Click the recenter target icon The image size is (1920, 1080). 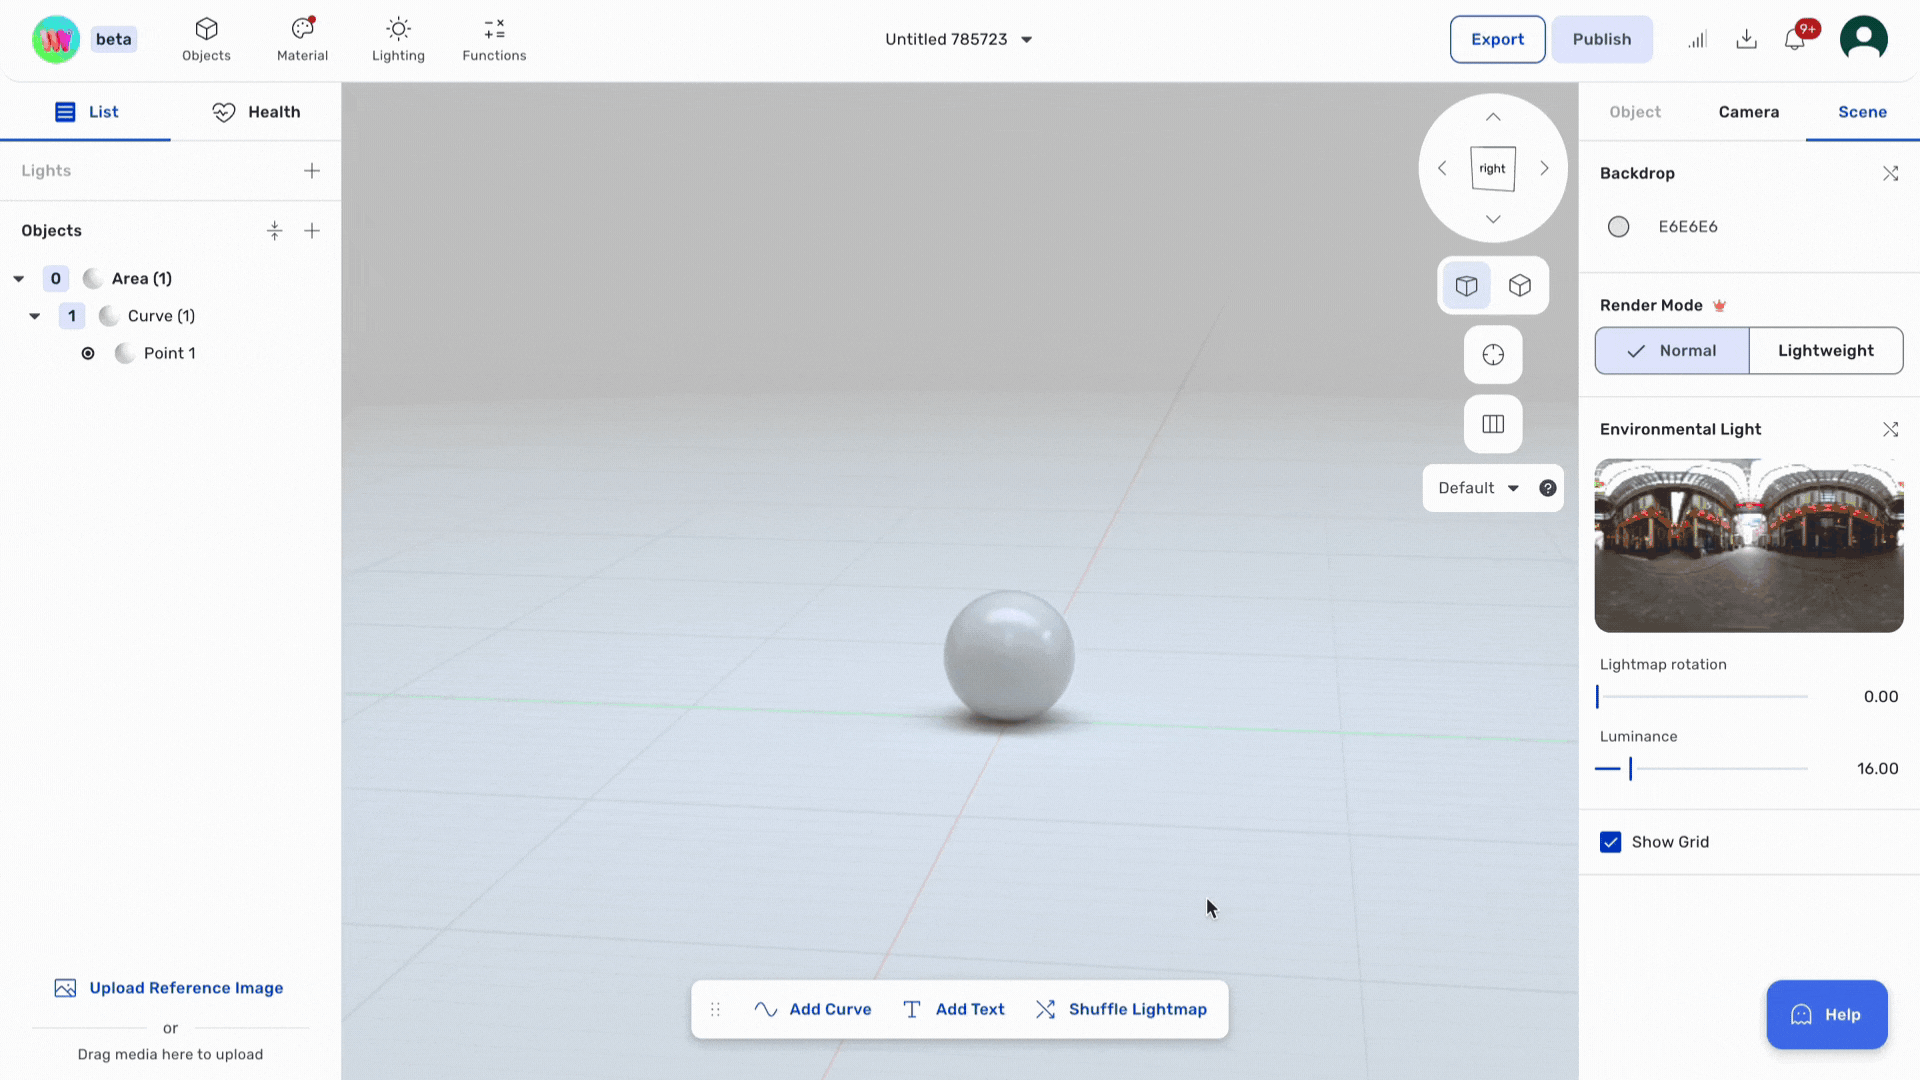coord(1493,355)
